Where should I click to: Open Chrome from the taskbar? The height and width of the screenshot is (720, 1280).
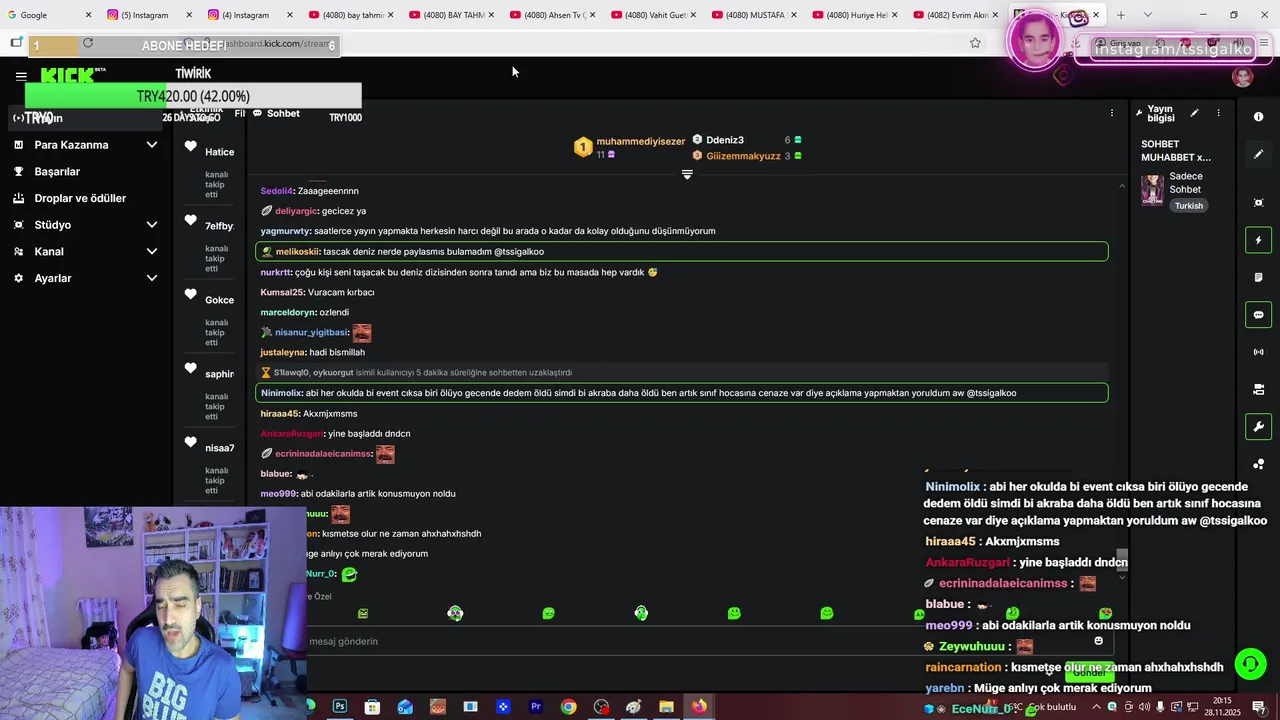click(568, 707)
